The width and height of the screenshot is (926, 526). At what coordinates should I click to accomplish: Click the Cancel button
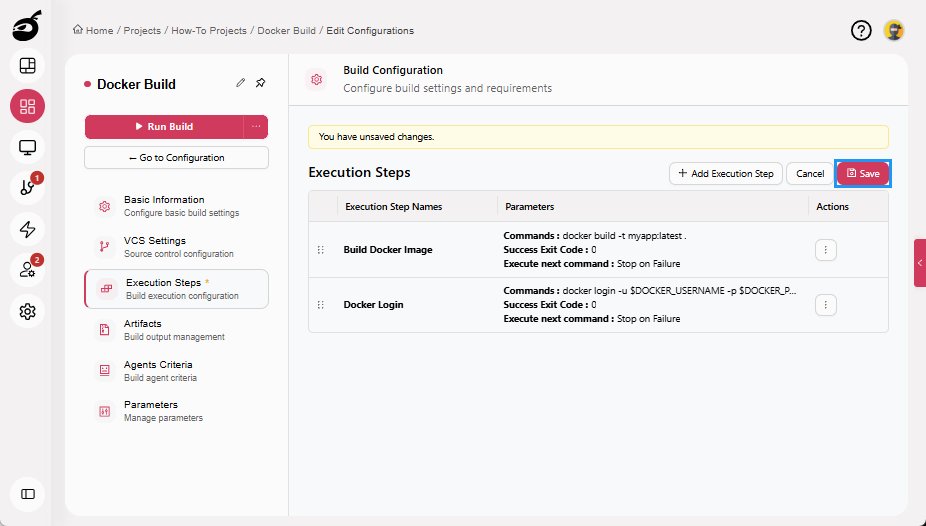[810, 174]
